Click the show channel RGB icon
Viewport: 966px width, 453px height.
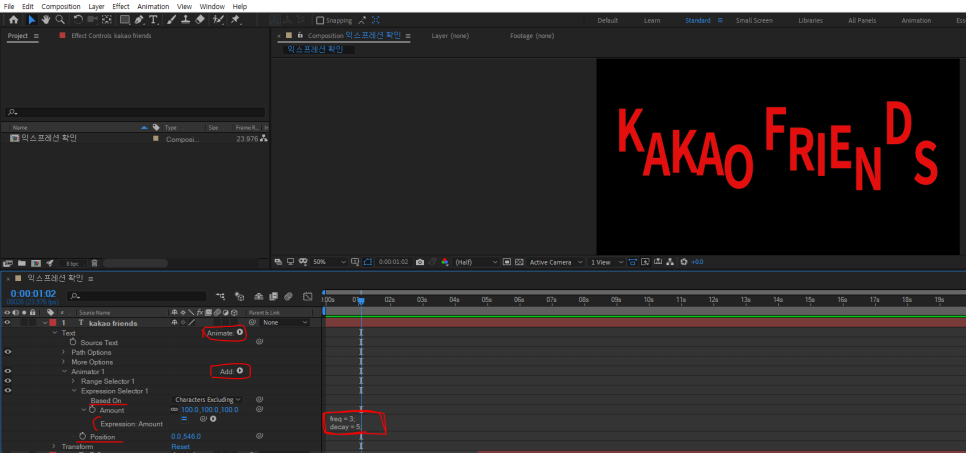(x=445, y=262)
